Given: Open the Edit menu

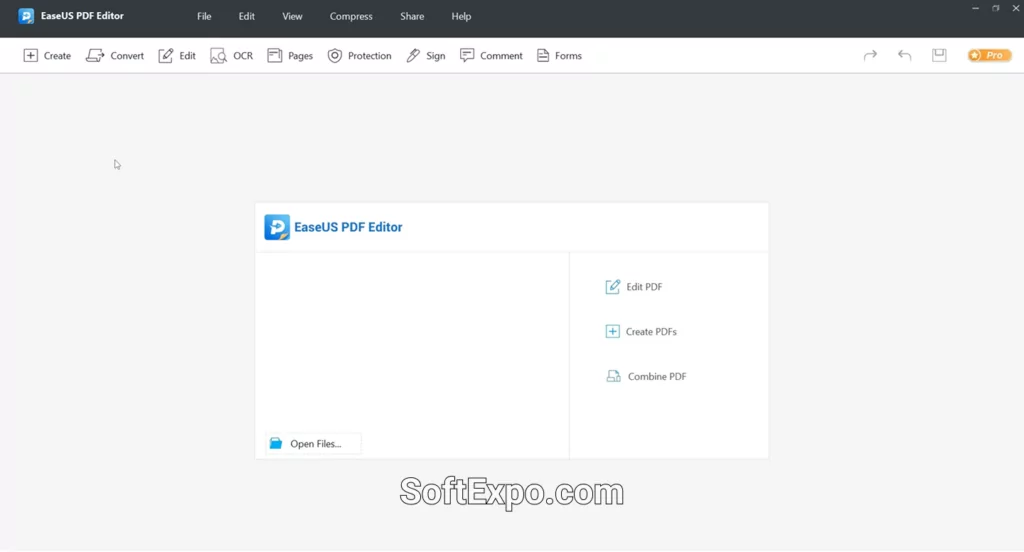Looking at the screenshot, I should (x=247, y=16).
